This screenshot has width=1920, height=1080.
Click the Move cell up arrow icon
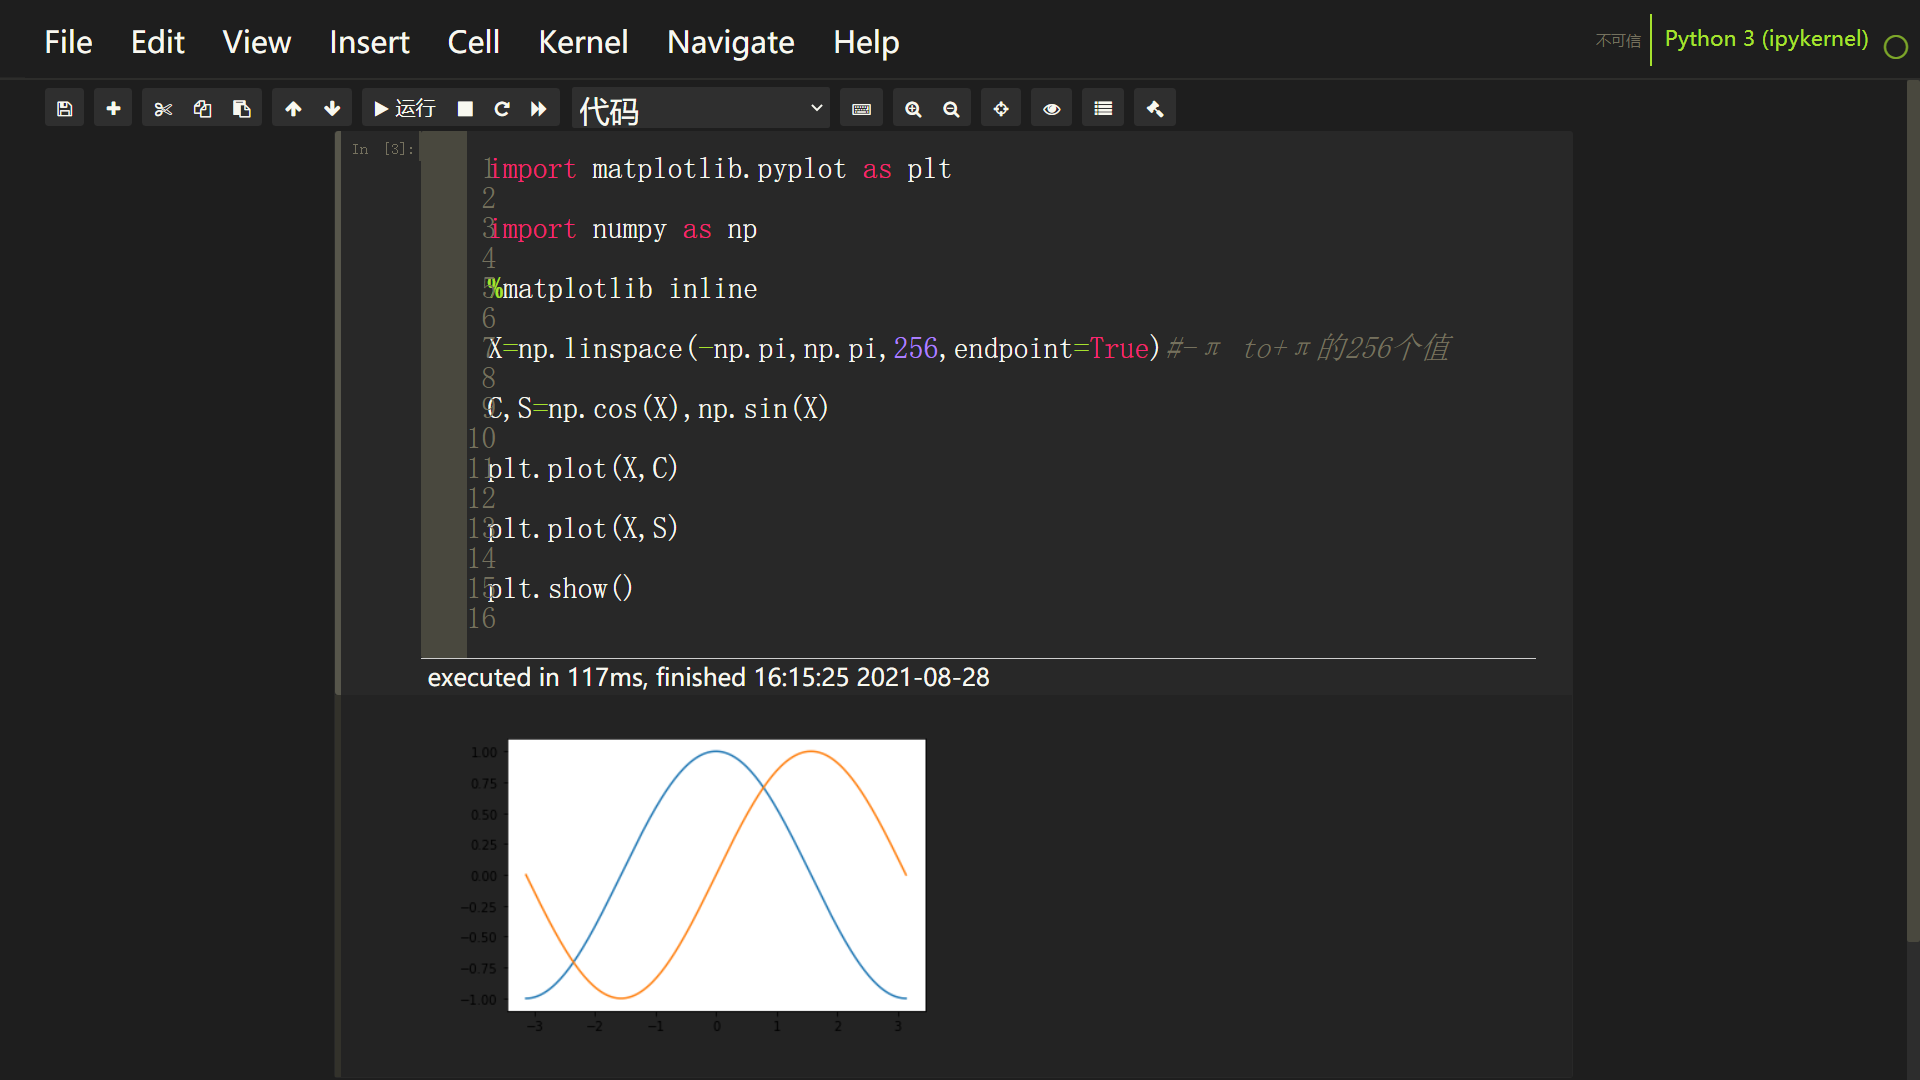tap(293, 108)
